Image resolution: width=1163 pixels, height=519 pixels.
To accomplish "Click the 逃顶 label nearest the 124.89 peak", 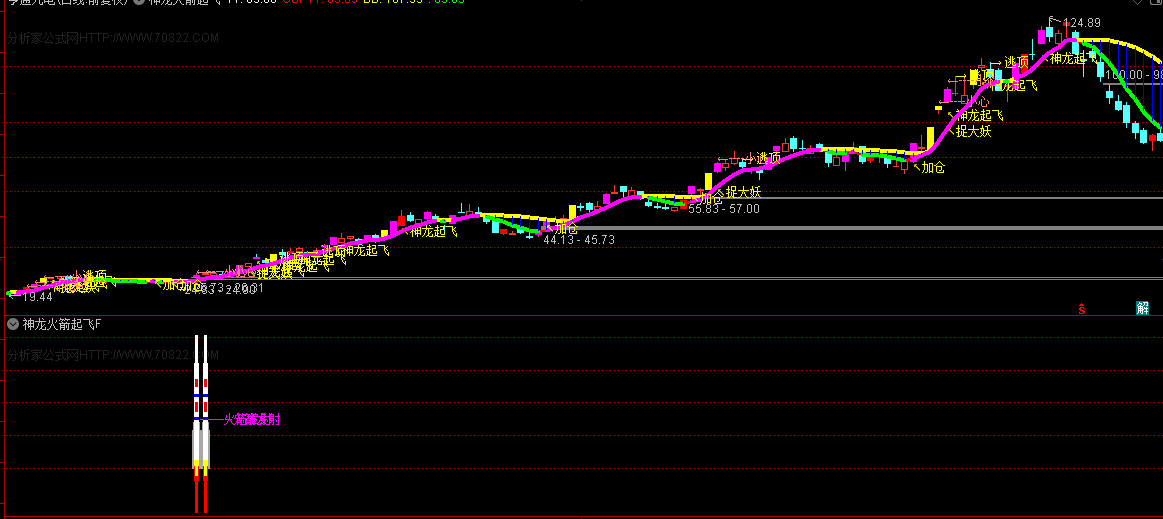I will click(1016, 62).
